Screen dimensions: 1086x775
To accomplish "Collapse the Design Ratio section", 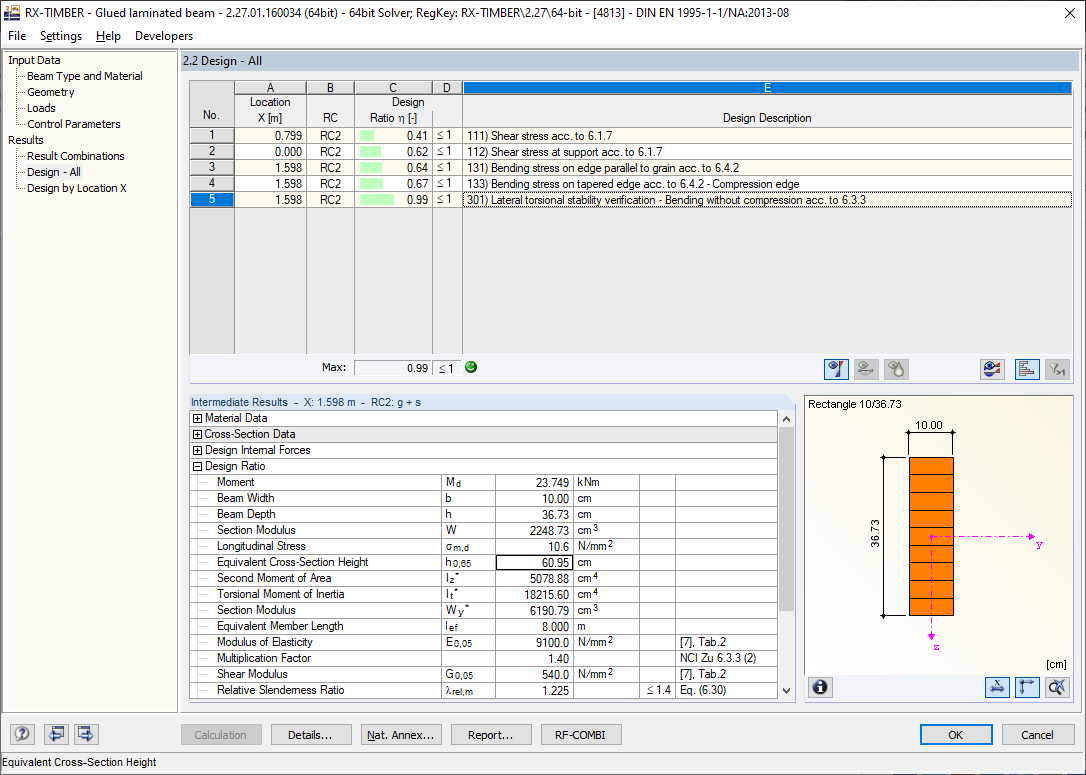I will pyautogui.click(x=197, y=466).
